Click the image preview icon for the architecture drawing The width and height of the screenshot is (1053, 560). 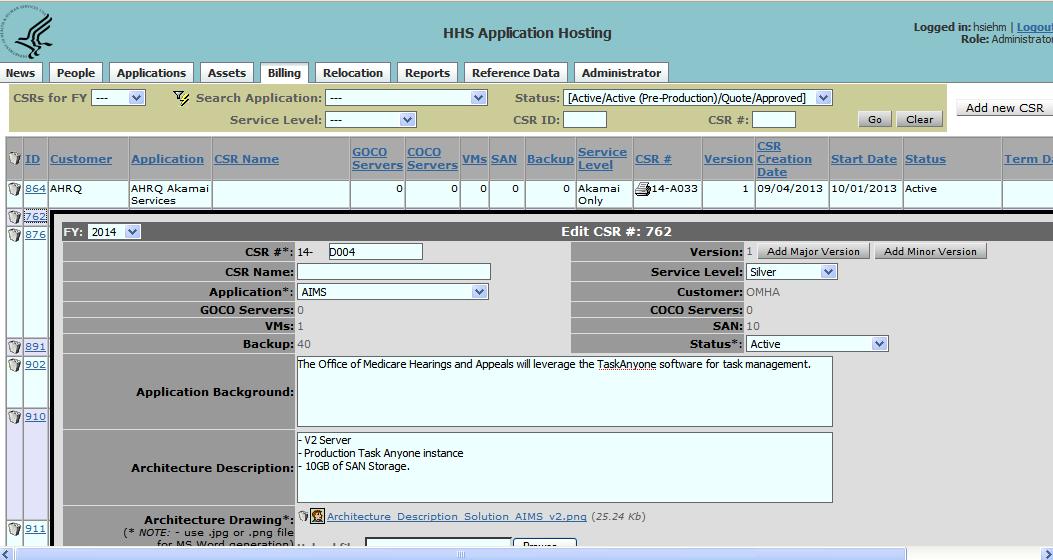[x=318, y=516]
